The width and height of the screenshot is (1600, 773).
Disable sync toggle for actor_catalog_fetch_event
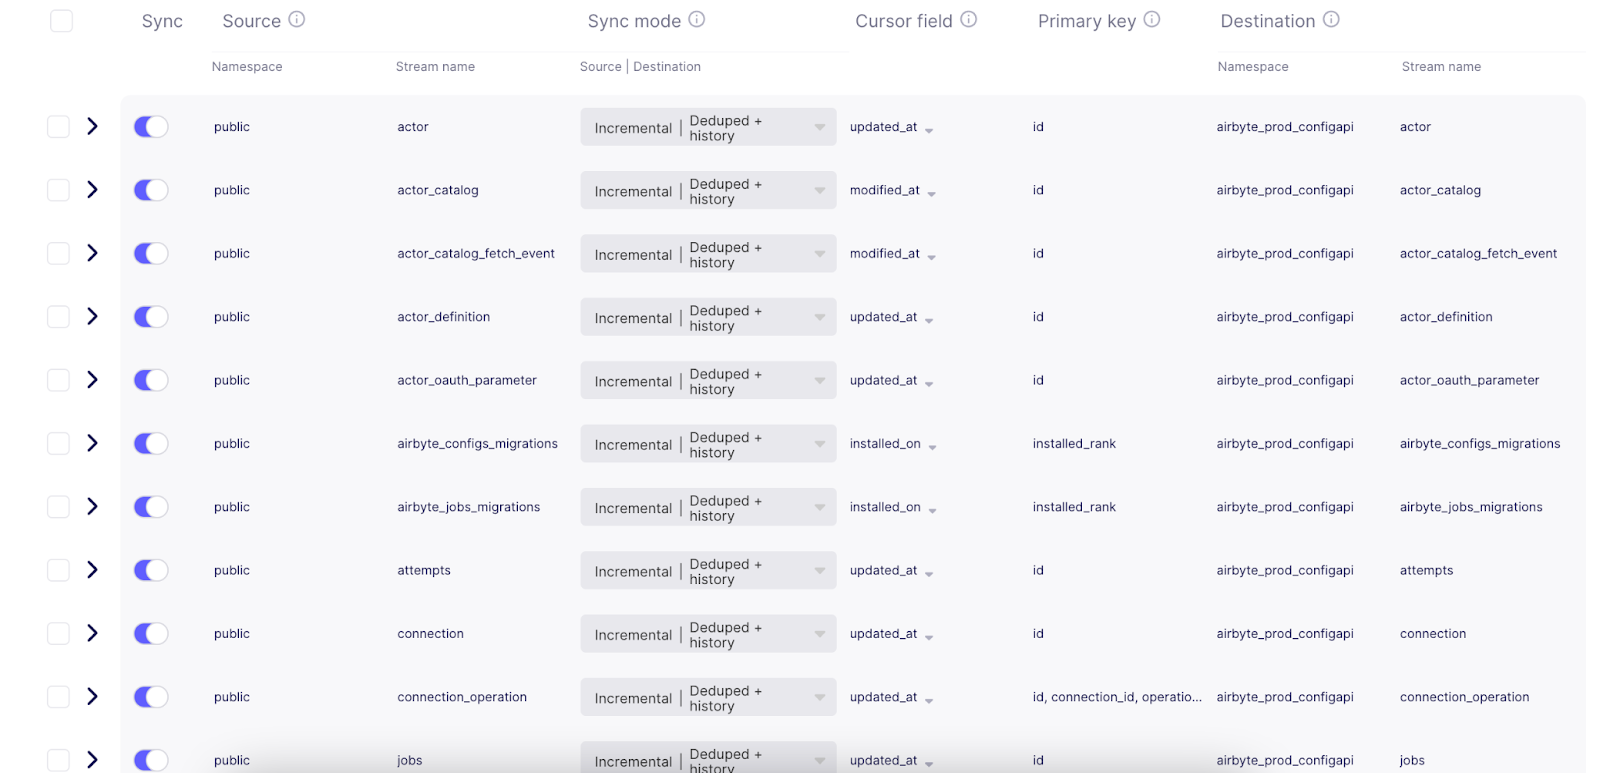151,254
